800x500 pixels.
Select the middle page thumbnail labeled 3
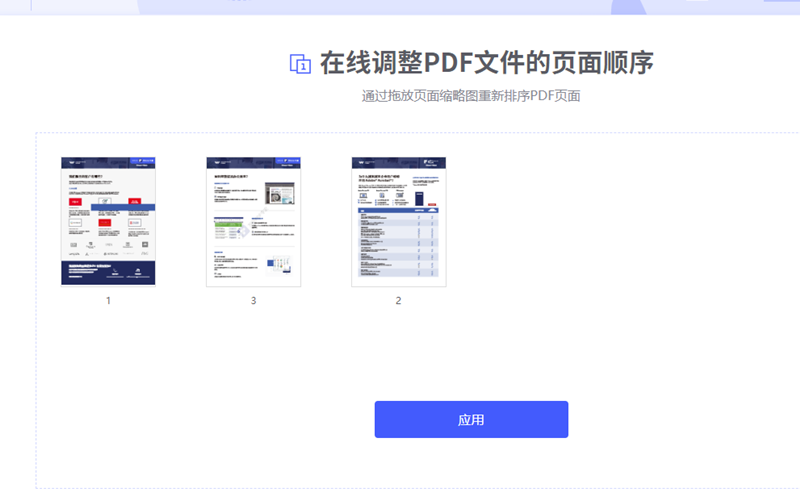[253, 221]
